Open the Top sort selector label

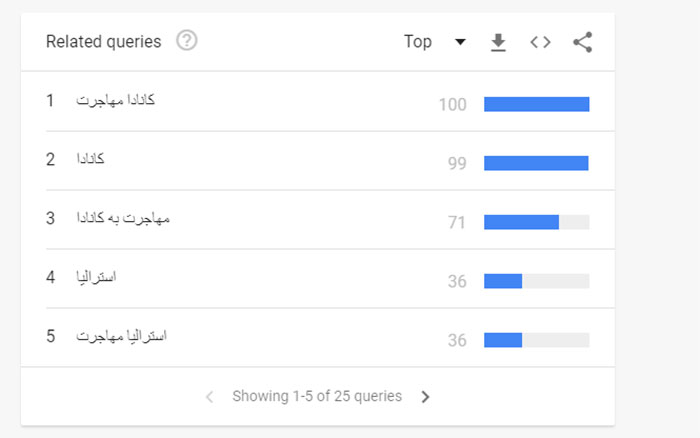click(x=418, y=42)
